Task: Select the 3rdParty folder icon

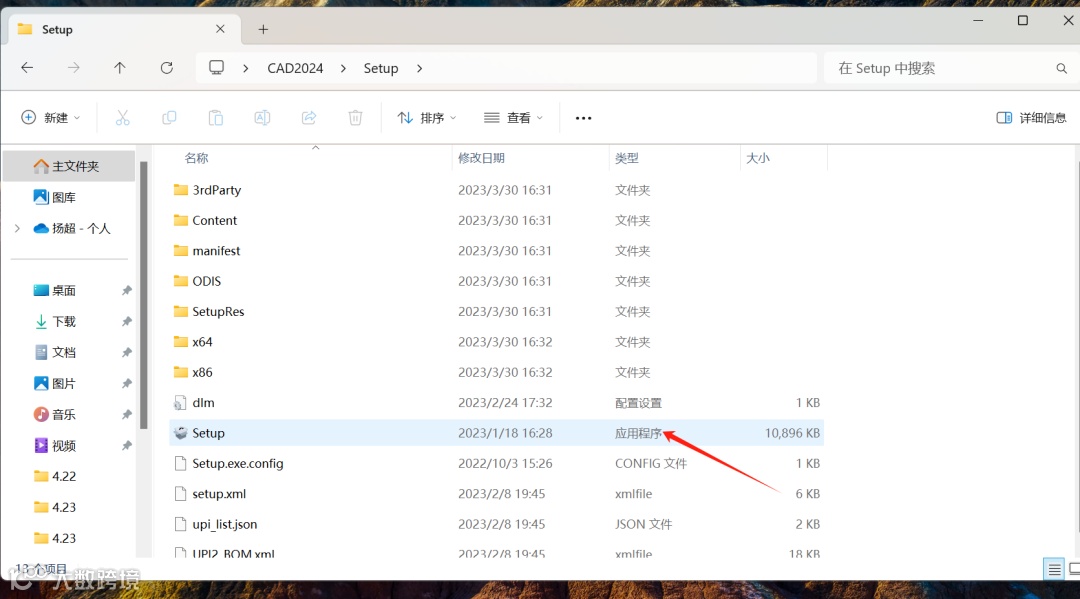Action: [180, 190]
